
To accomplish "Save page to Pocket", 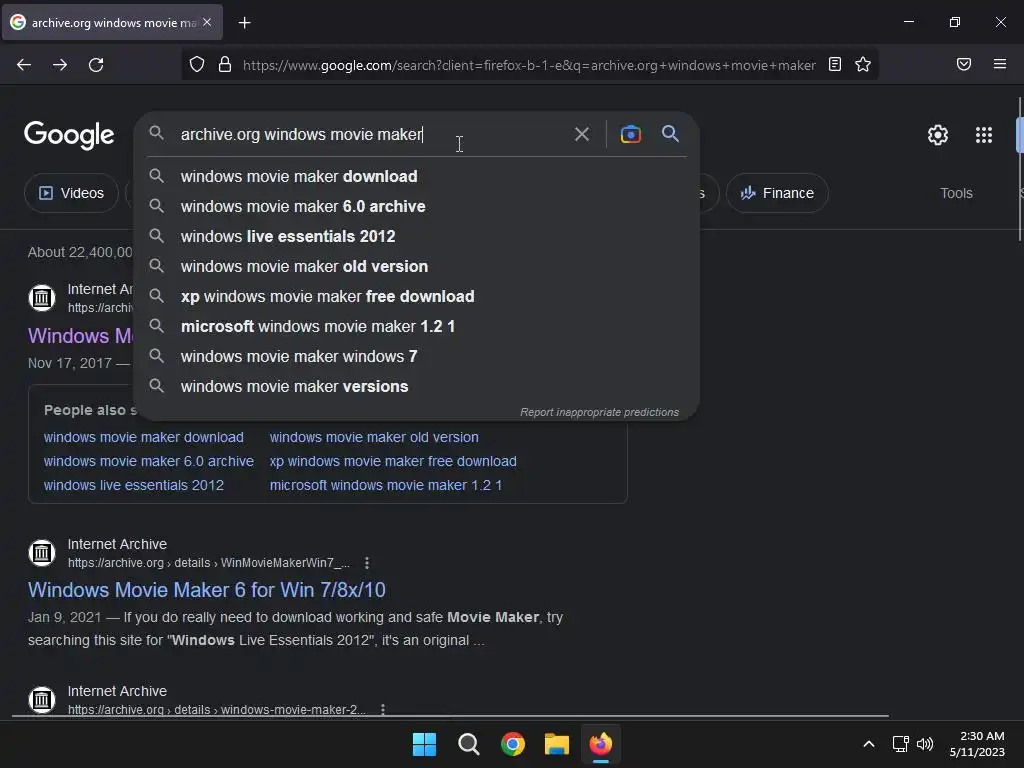I will (x=964, y=64).
